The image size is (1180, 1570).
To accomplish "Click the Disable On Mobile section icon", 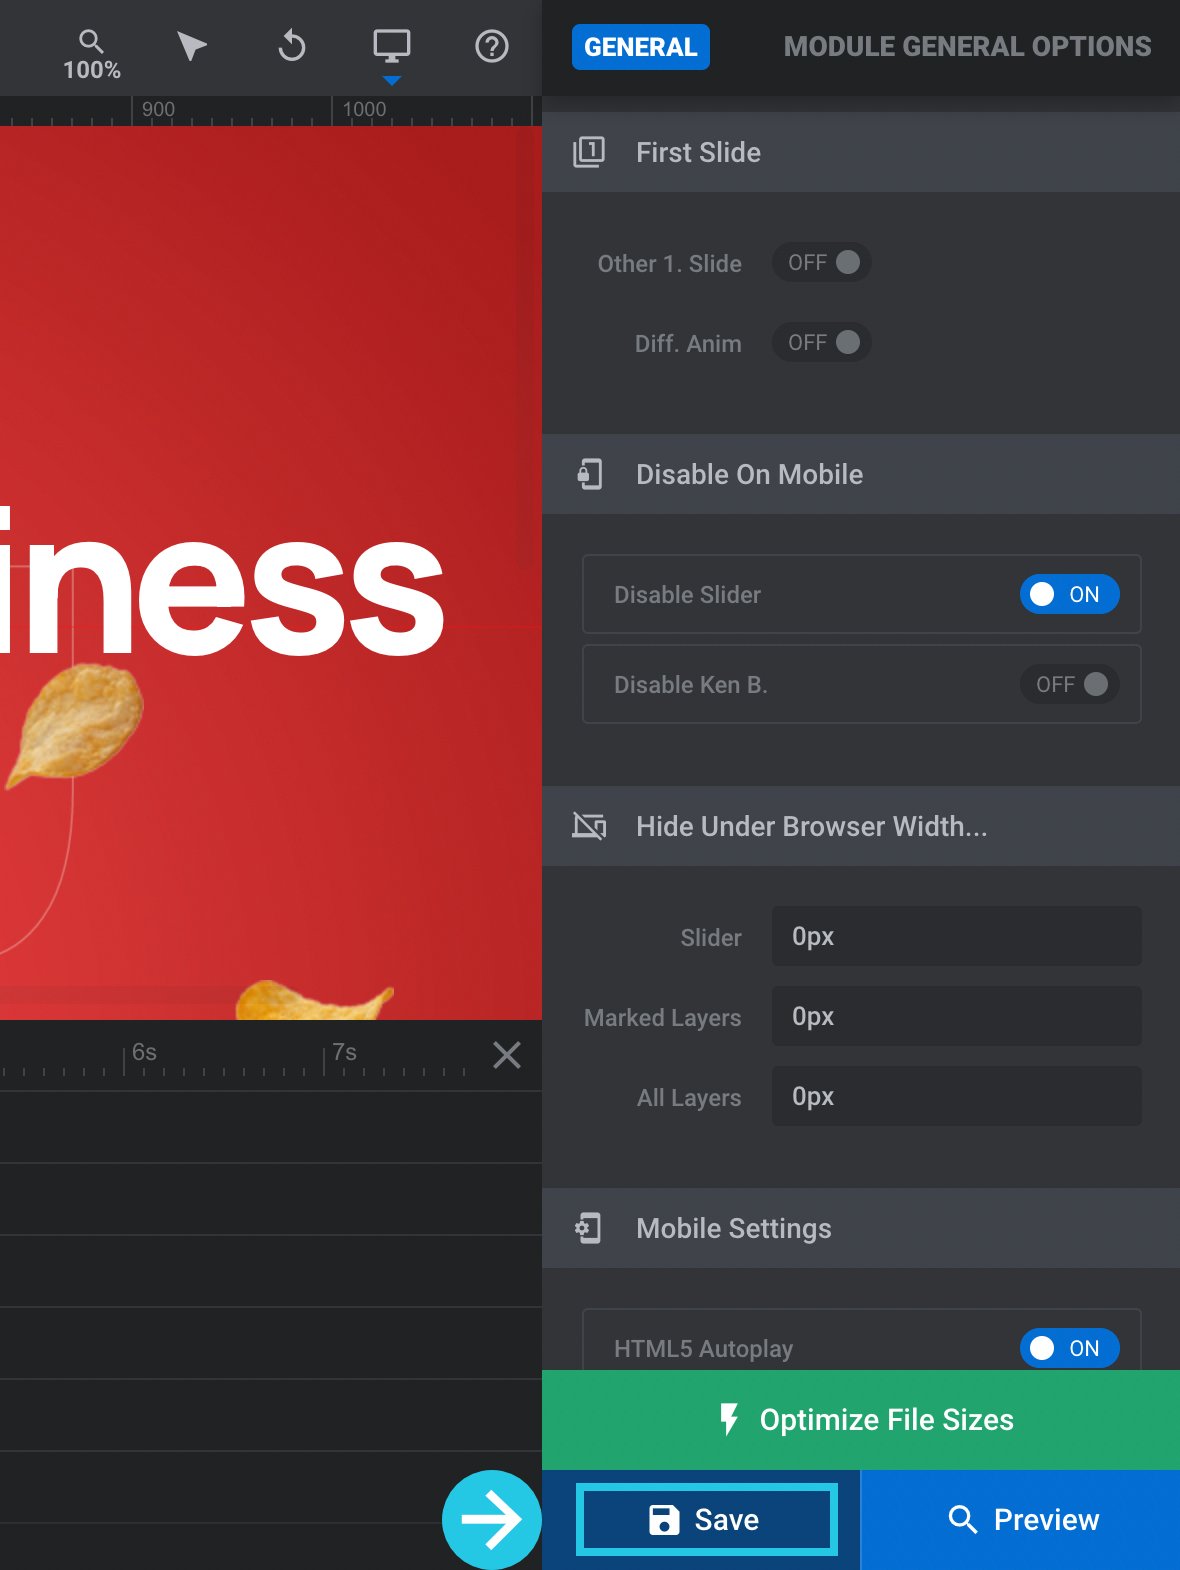I will [589, 474].
